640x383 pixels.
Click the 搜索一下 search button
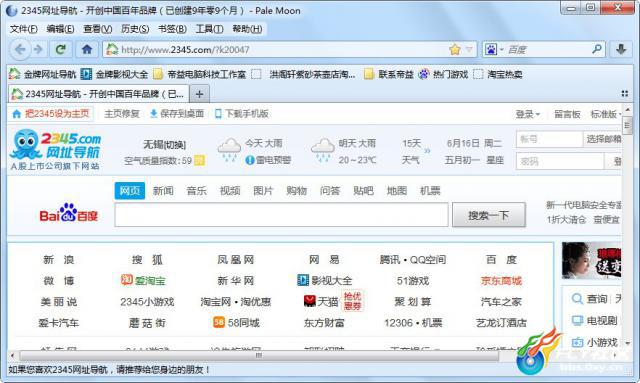point(489,215)
